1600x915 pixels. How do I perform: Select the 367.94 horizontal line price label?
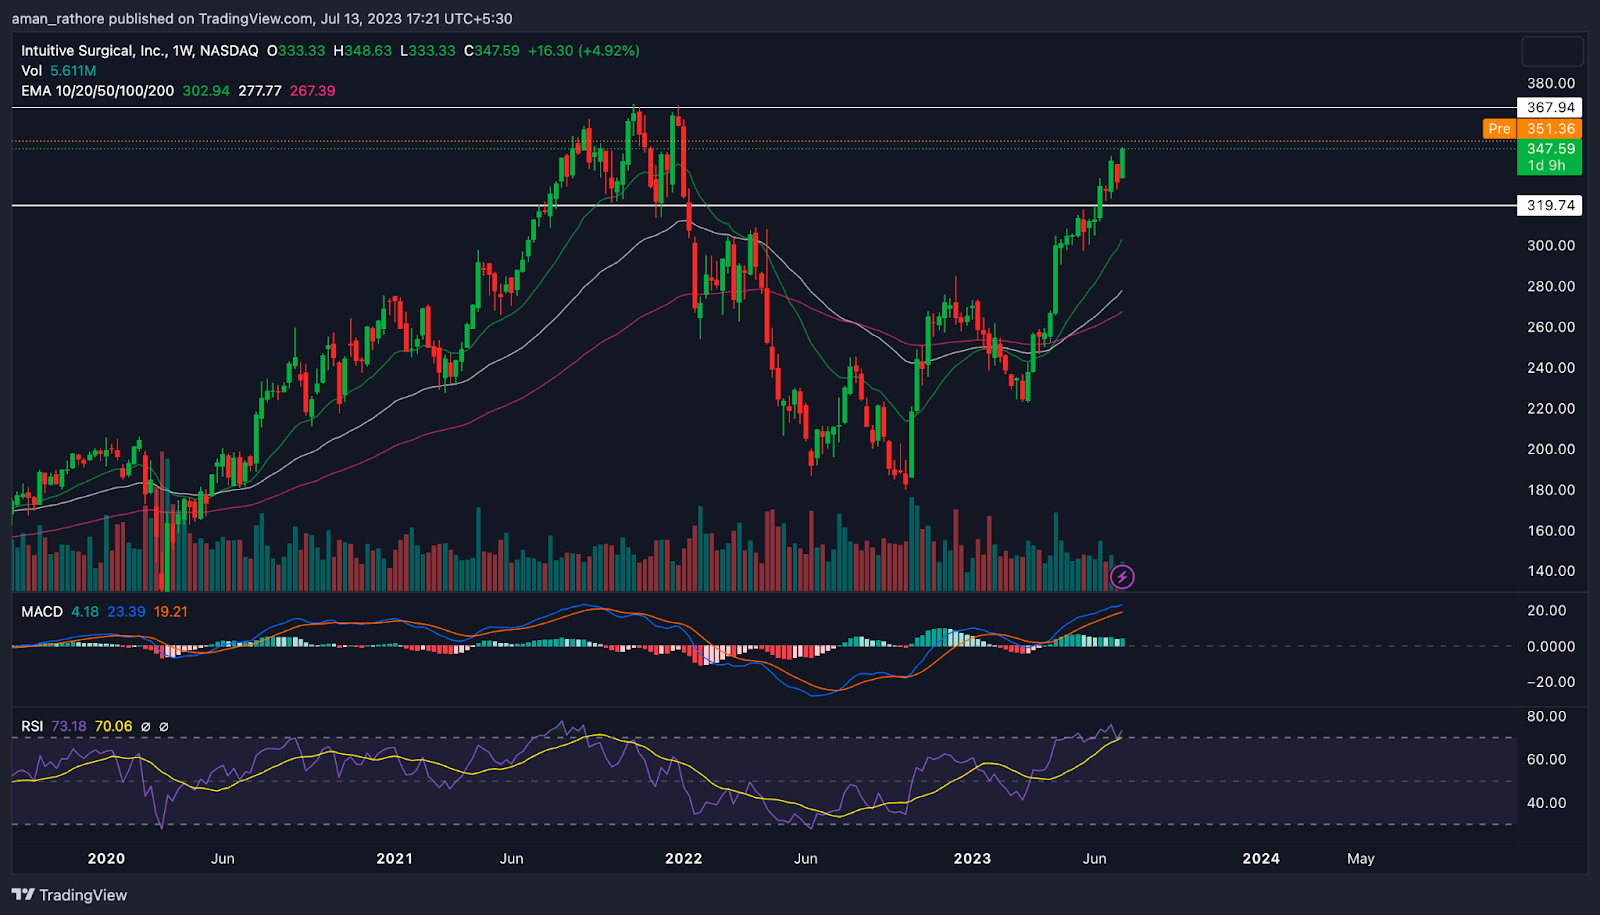[x=1550, y=107]
